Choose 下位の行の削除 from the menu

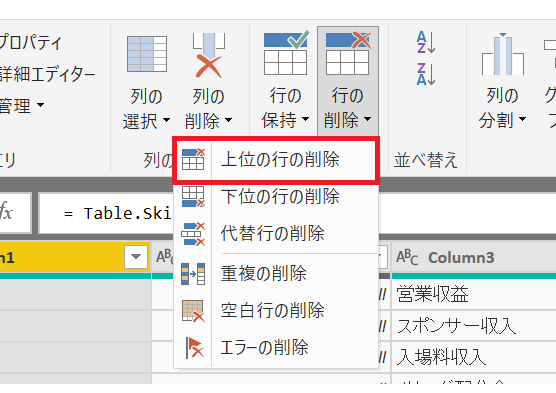coord(276,196)
